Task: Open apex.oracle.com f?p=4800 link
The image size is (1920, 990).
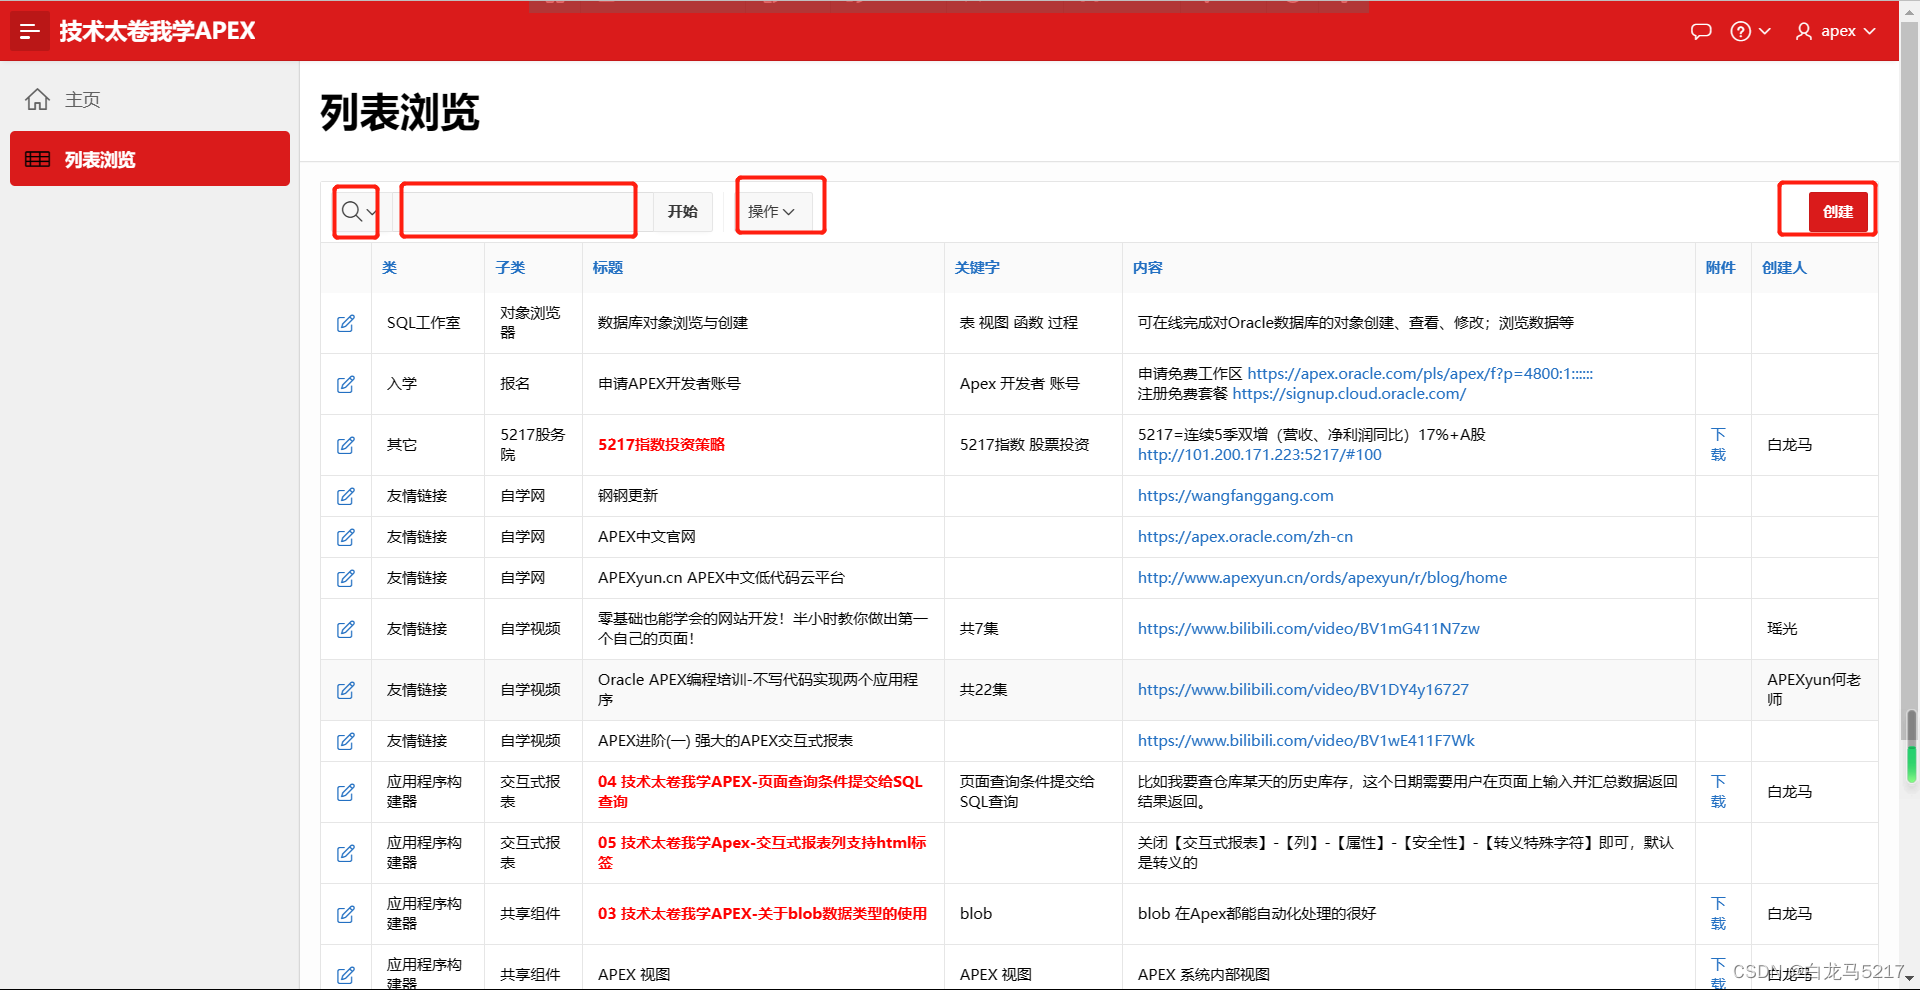Action: pyautogui.click(x=1420, y=374)
